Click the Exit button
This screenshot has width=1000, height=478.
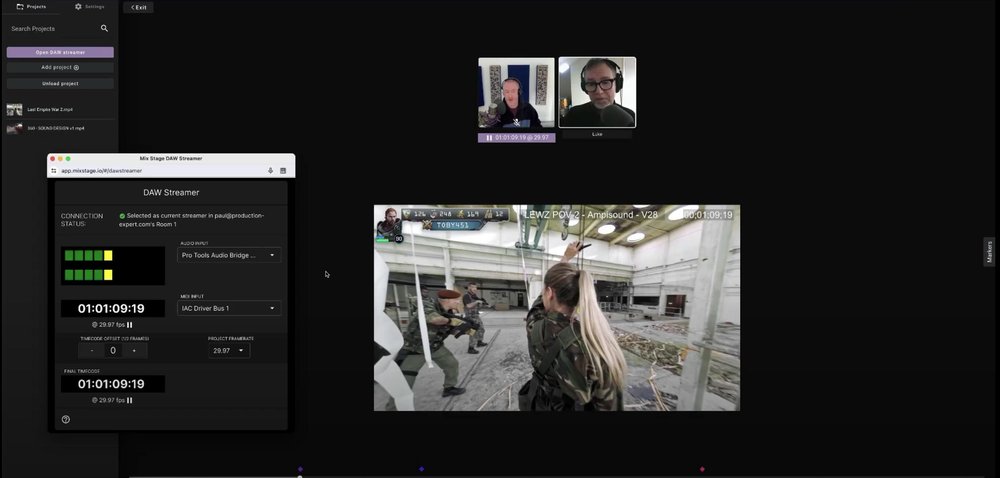click(x=138, y=7)
